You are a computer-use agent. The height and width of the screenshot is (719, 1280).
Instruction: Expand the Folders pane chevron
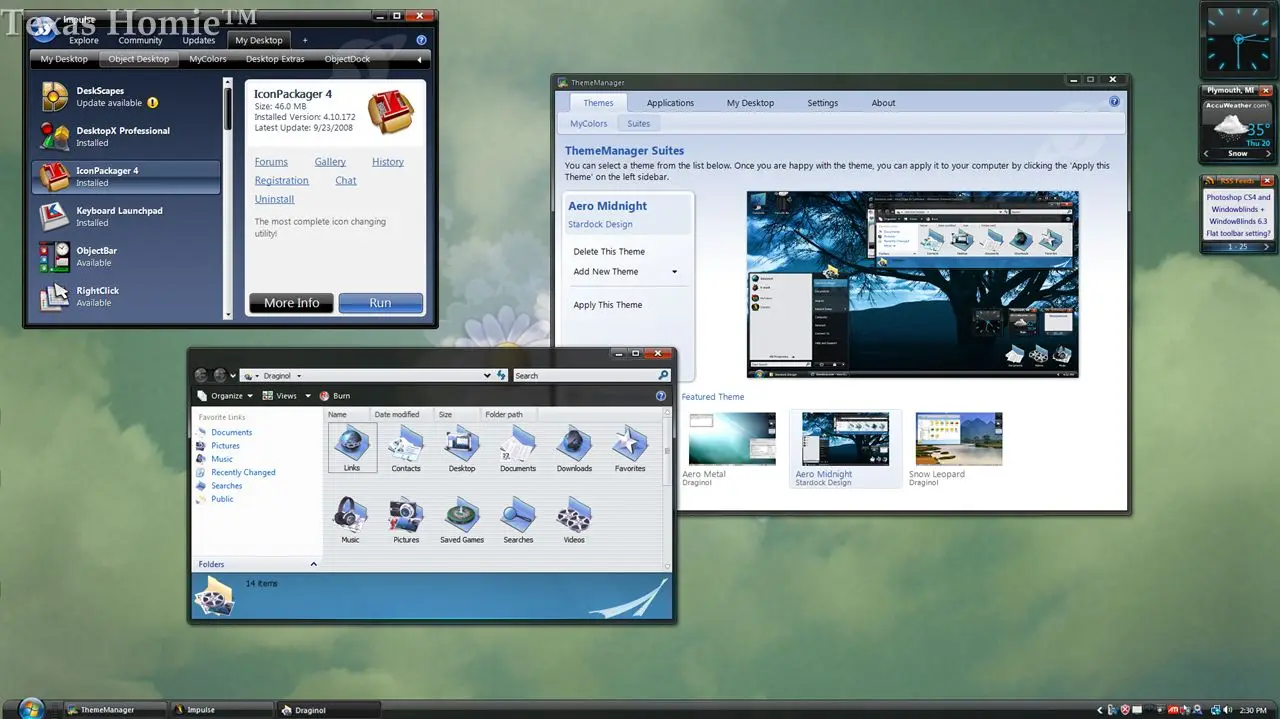click(x=313, y=564)
